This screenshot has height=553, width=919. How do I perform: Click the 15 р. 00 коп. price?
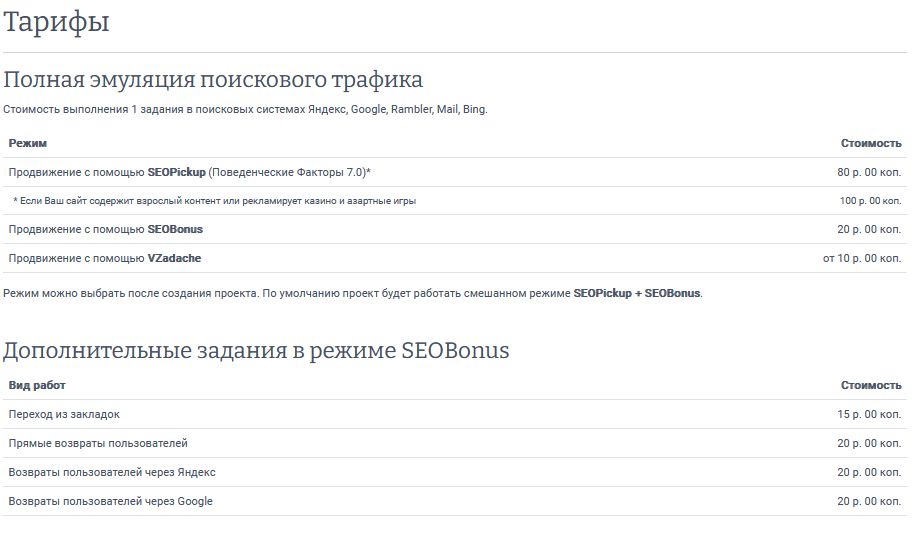point(868,414)
